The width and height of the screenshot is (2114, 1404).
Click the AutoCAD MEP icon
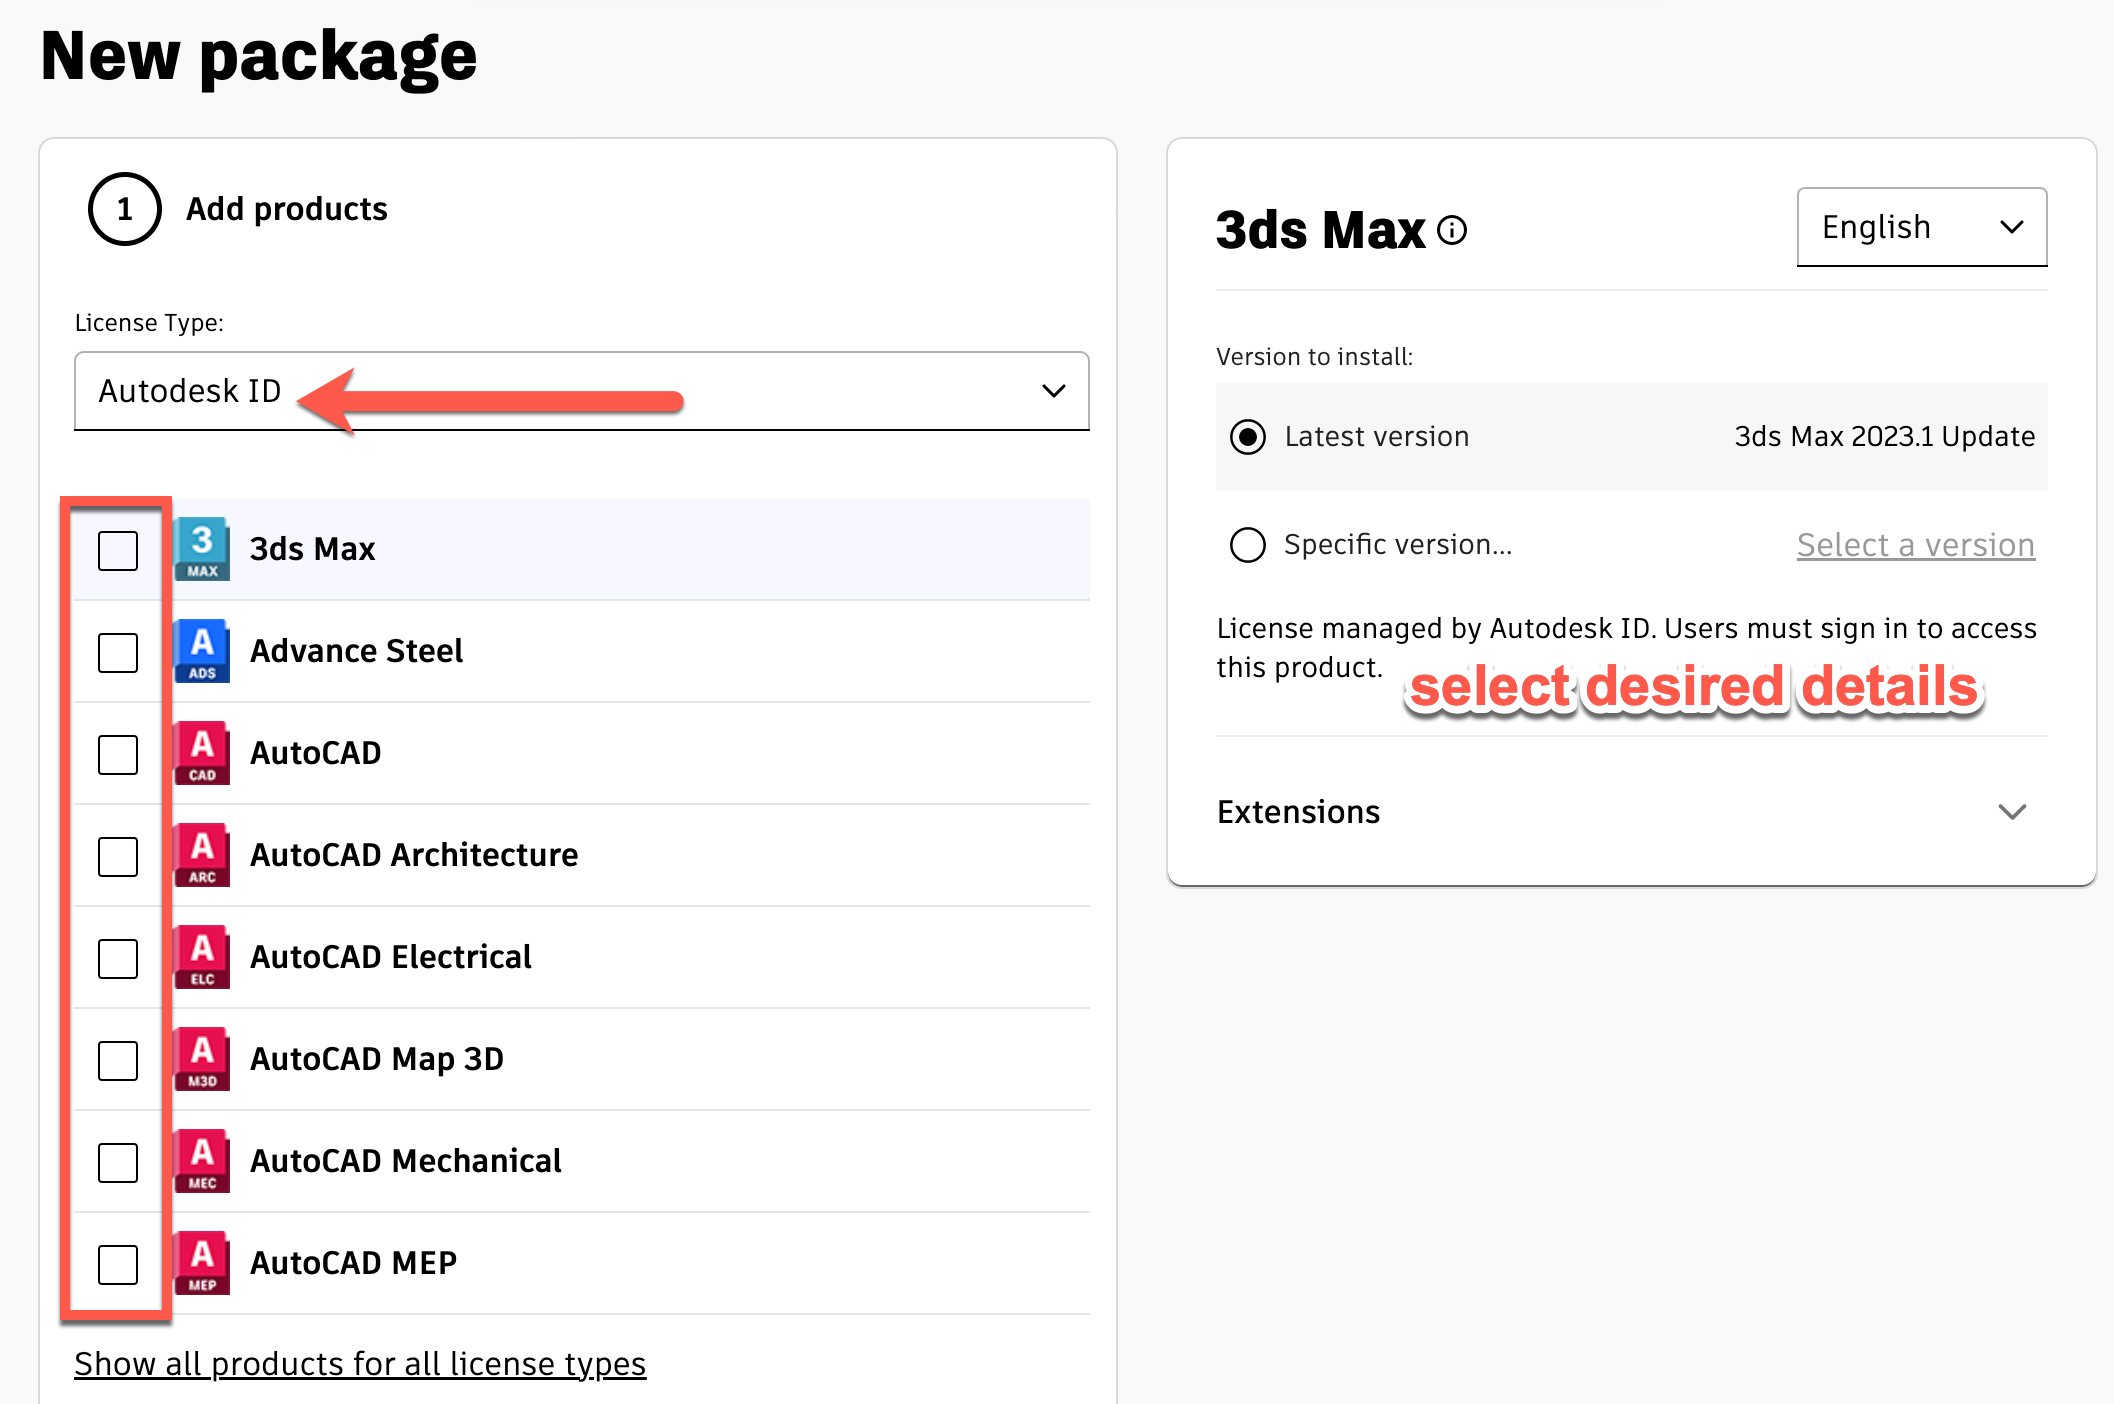202,1263
